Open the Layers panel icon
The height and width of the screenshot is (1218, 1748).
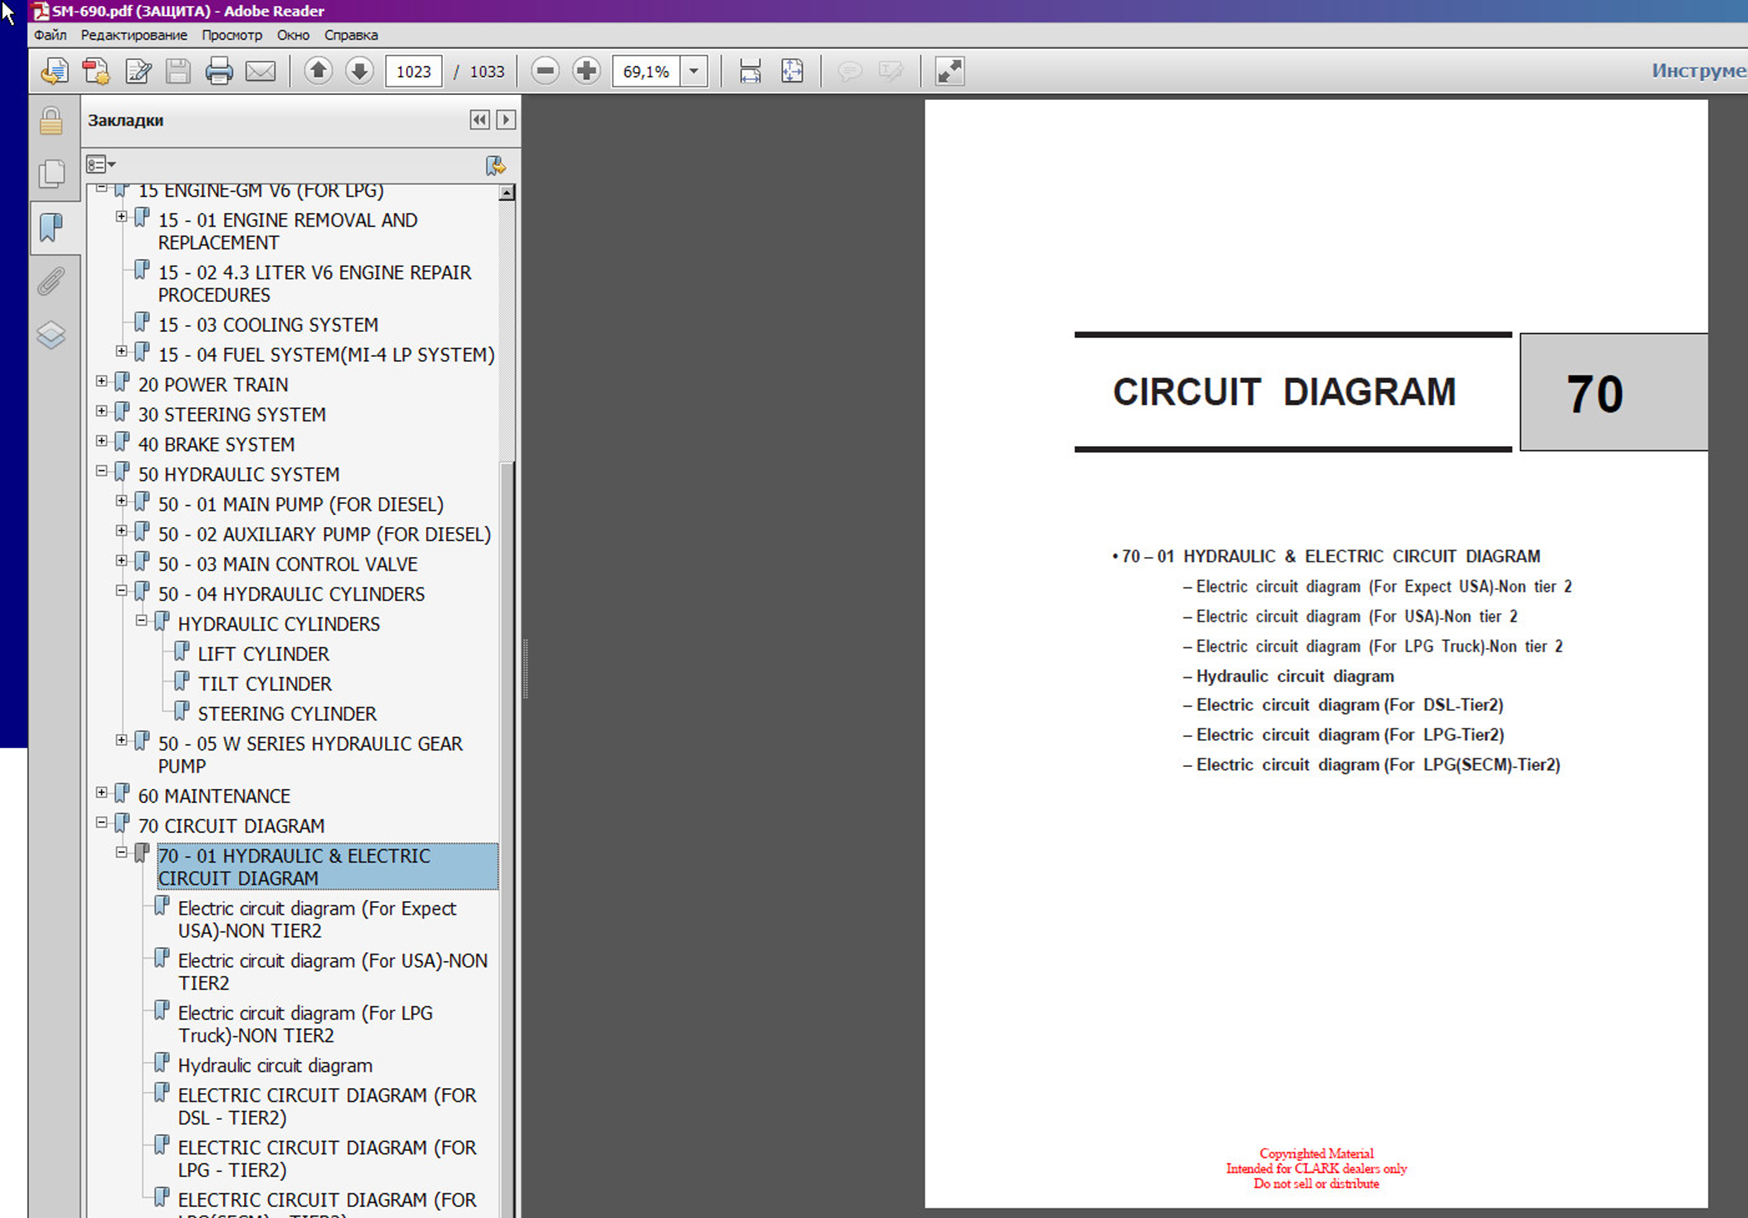[51, 334]
